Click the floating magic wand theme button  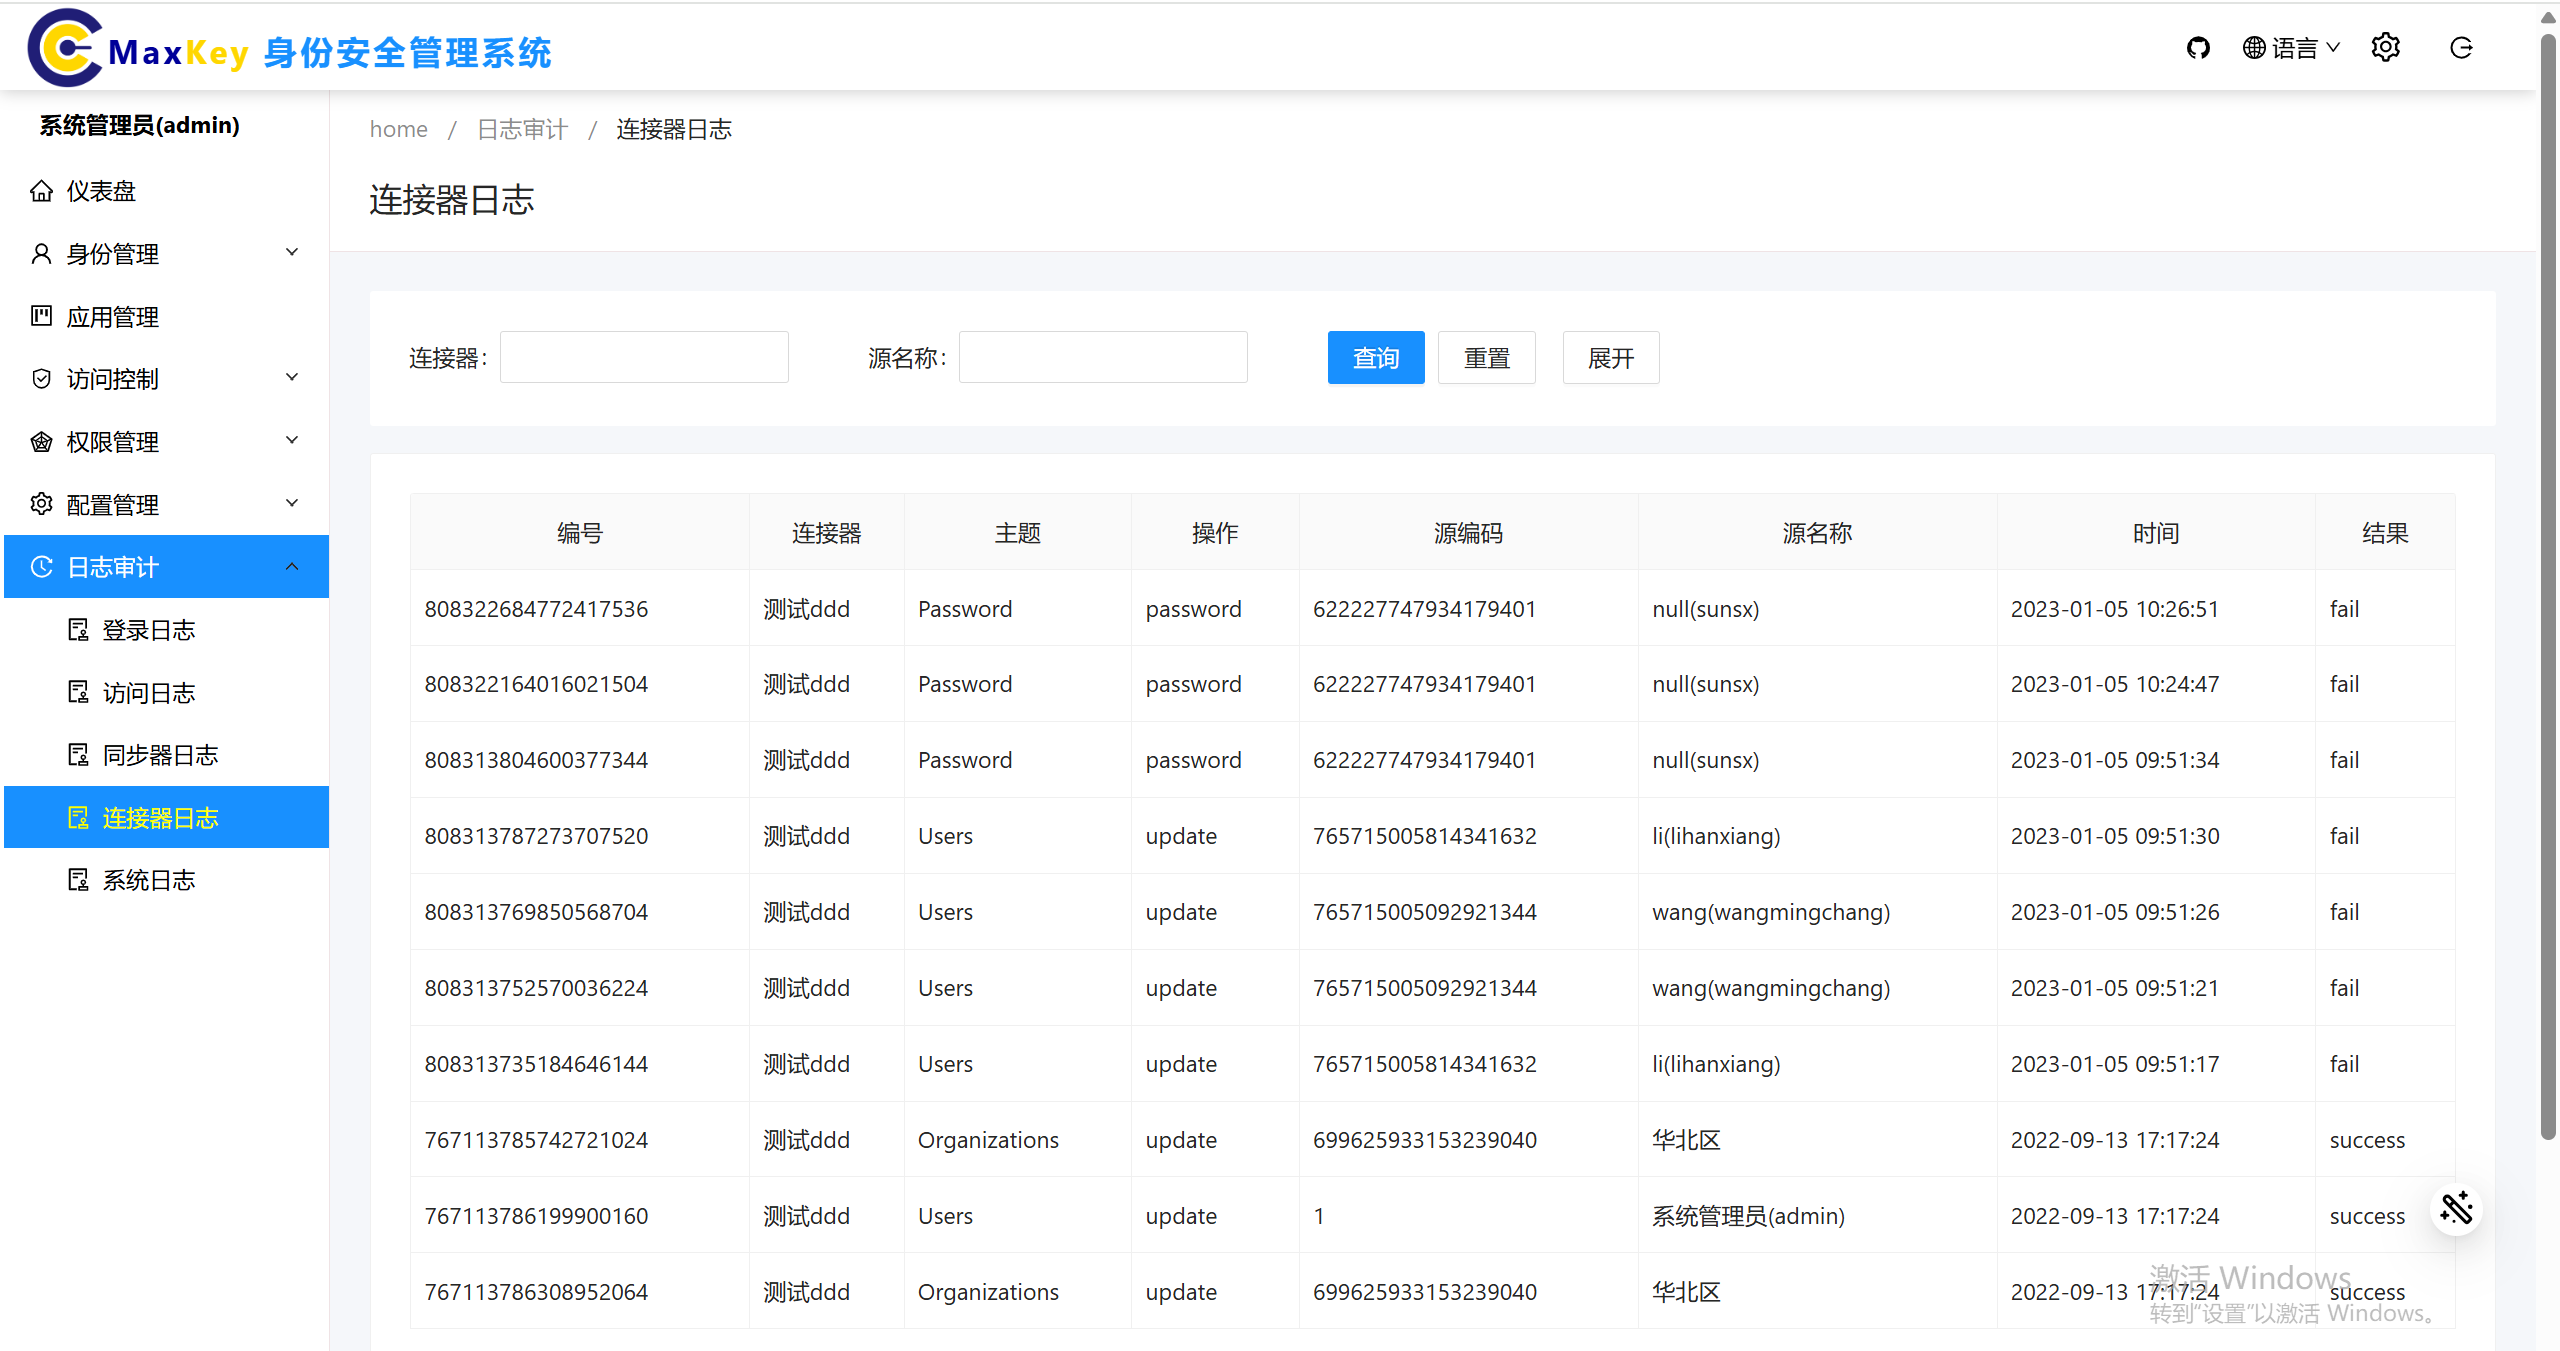[2456, 1209]
